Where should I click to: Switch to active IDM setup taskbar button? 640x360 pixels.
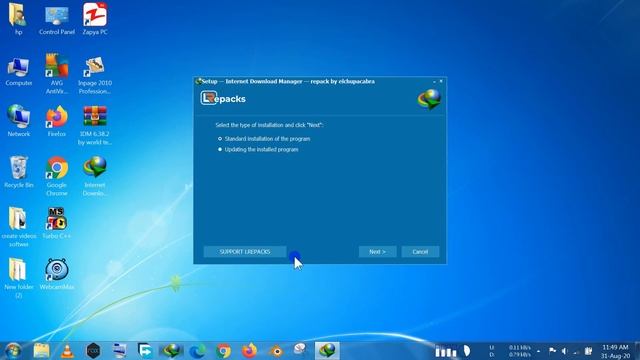[327, 351]
